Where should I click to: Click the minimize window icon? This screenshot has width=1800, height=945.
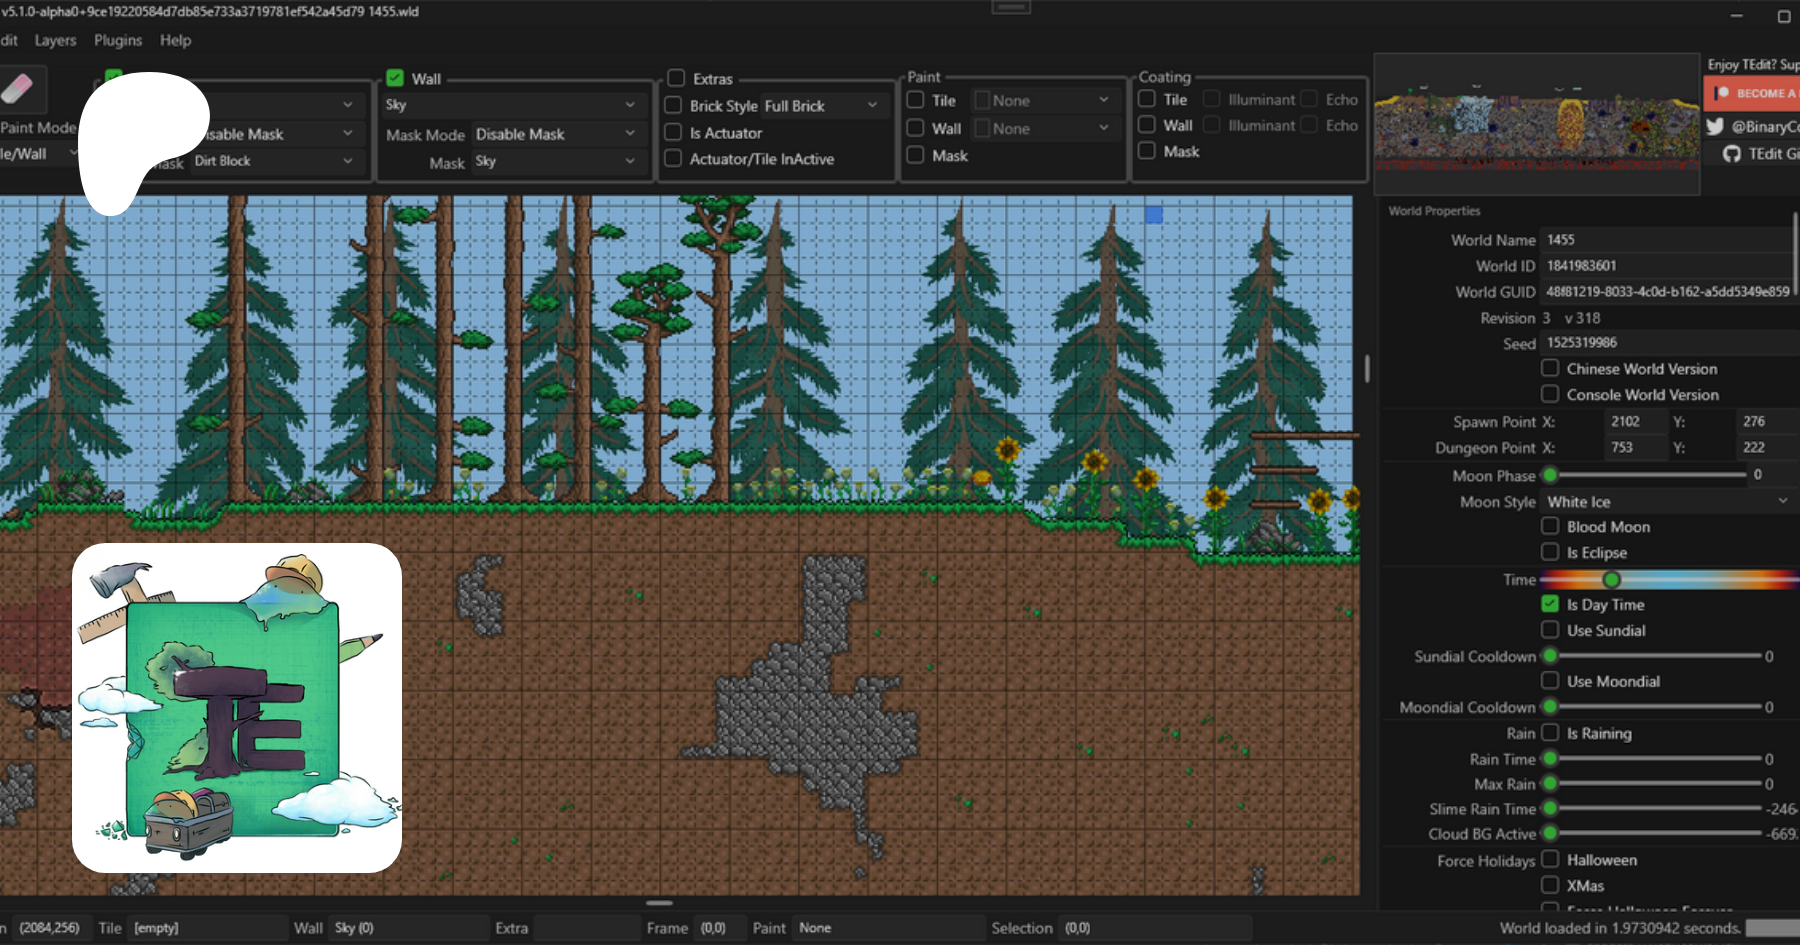pos(1736,16)
